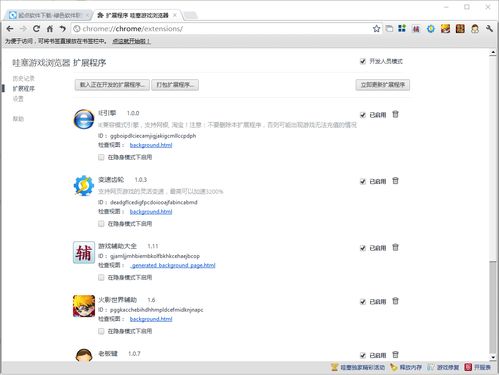Go back using the back arrow
The height and width of the screenshot is (375, 499).
pyautogui.click(x=10, y=29)
